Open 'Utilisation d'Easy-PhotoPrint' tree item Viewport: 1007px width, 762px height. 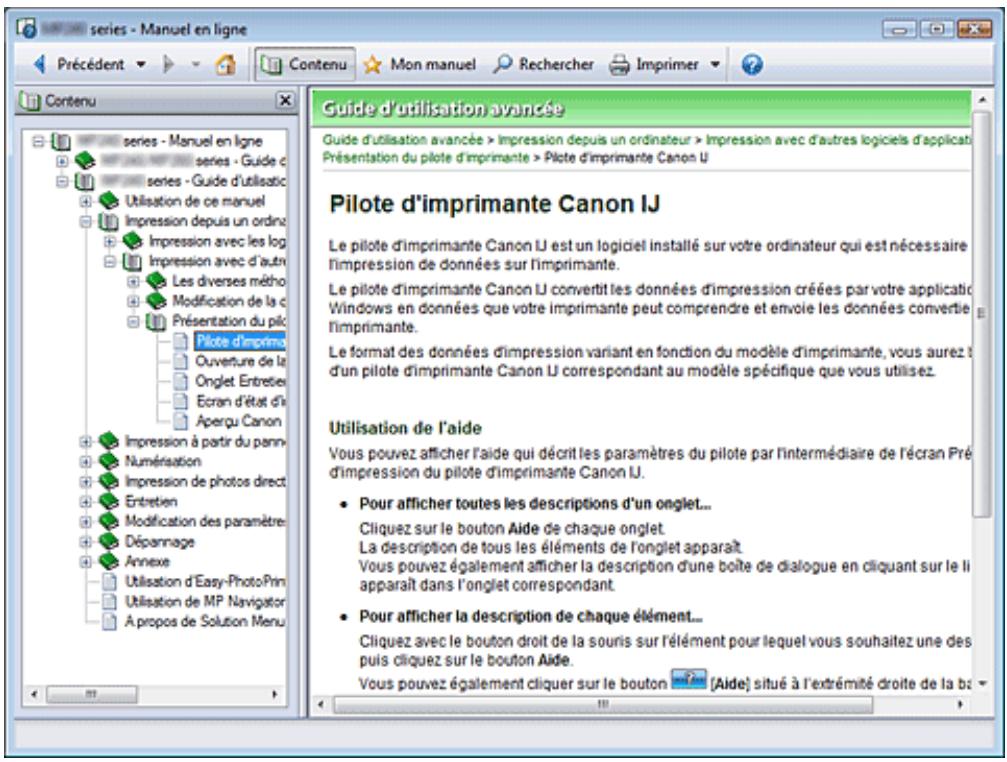[x=205, y=581]
